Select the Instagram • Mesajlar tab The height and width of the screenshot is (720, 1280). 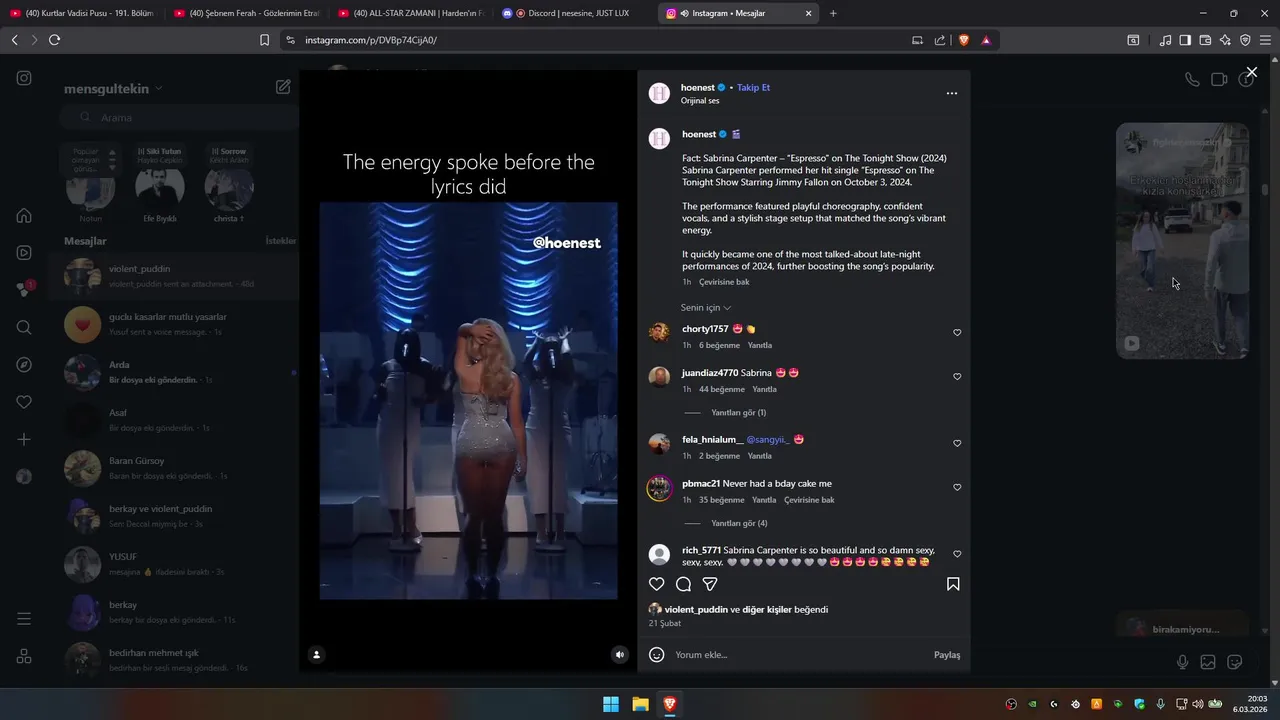click(x=739, y=13)
